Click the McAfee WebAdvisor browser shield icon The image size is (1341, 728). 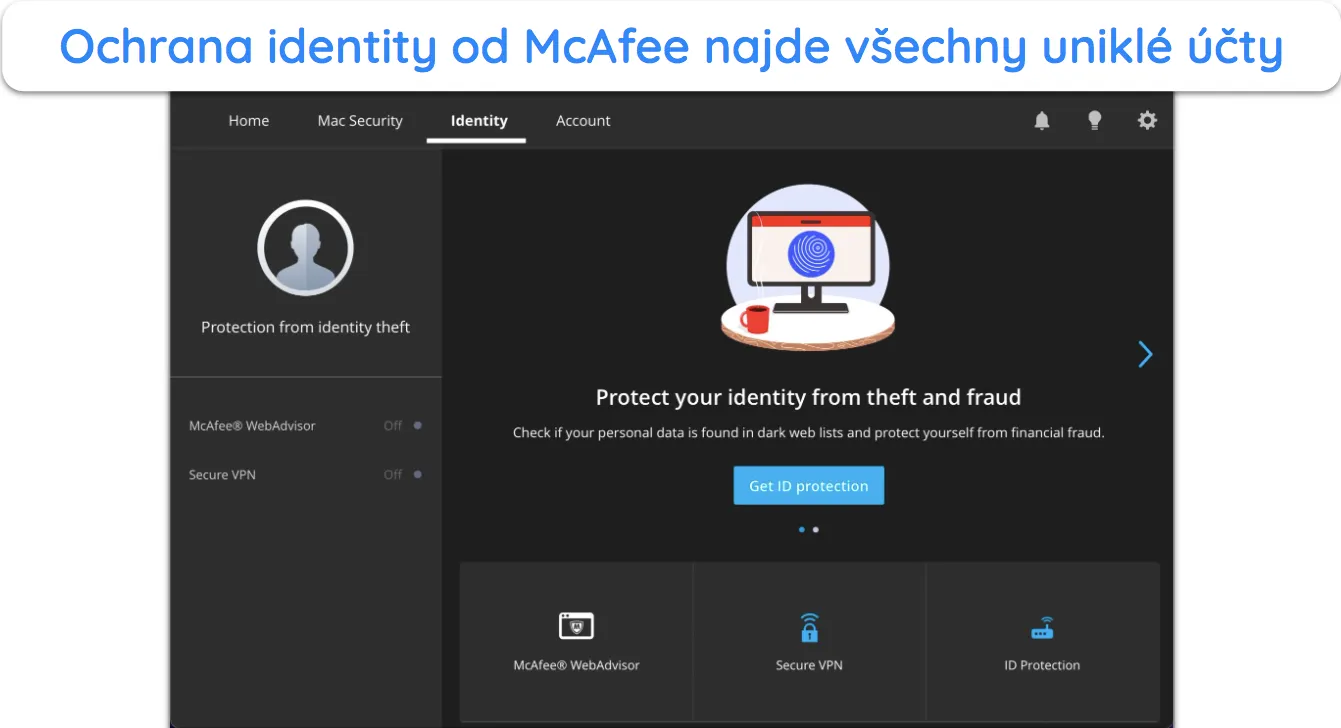[x=576, y=626]
